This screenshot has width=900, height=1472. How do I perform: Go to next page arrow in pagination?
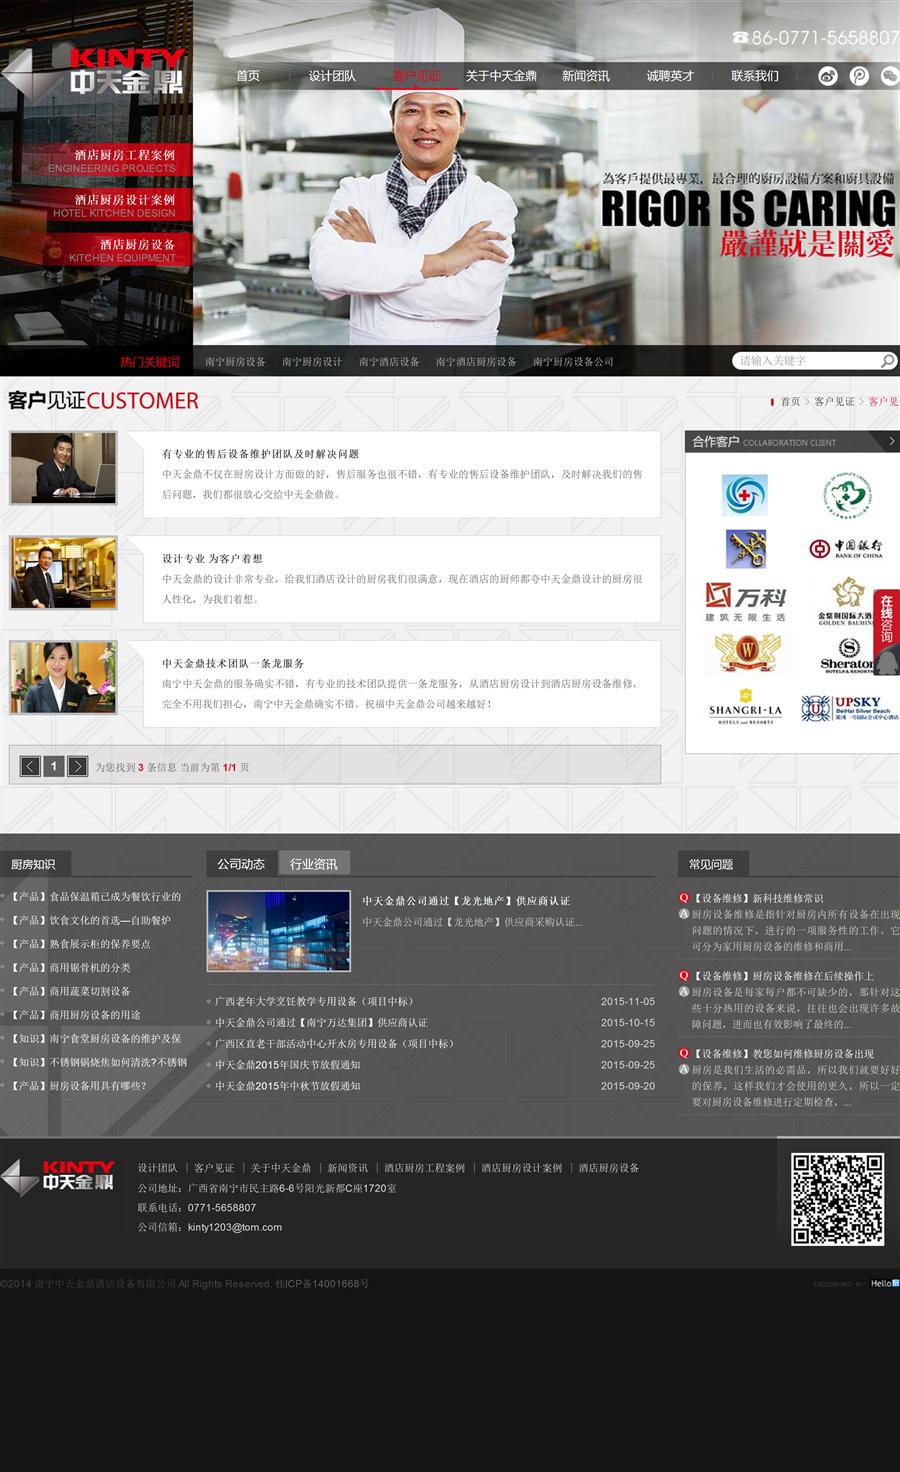pyautogui.click(x=78, y=766)
